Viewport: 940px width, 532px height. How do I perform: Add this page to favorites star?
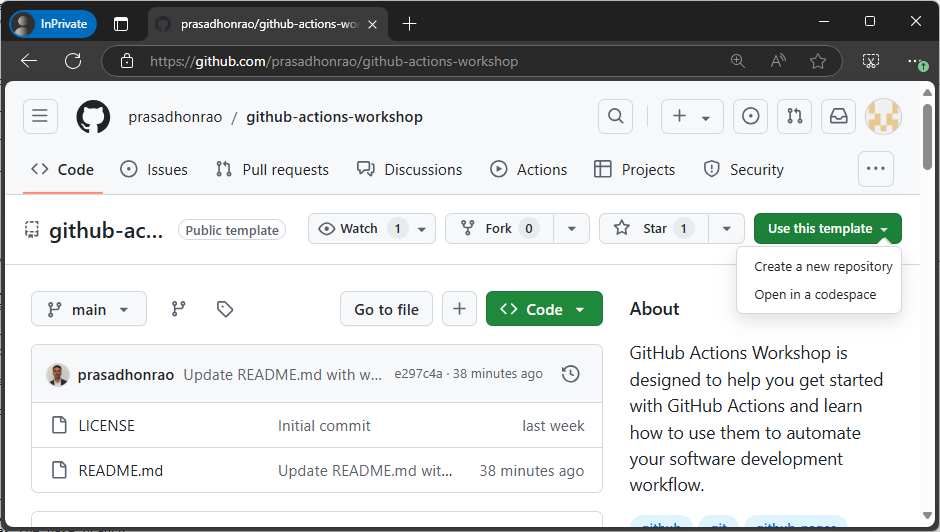click(x=818, y=61)
